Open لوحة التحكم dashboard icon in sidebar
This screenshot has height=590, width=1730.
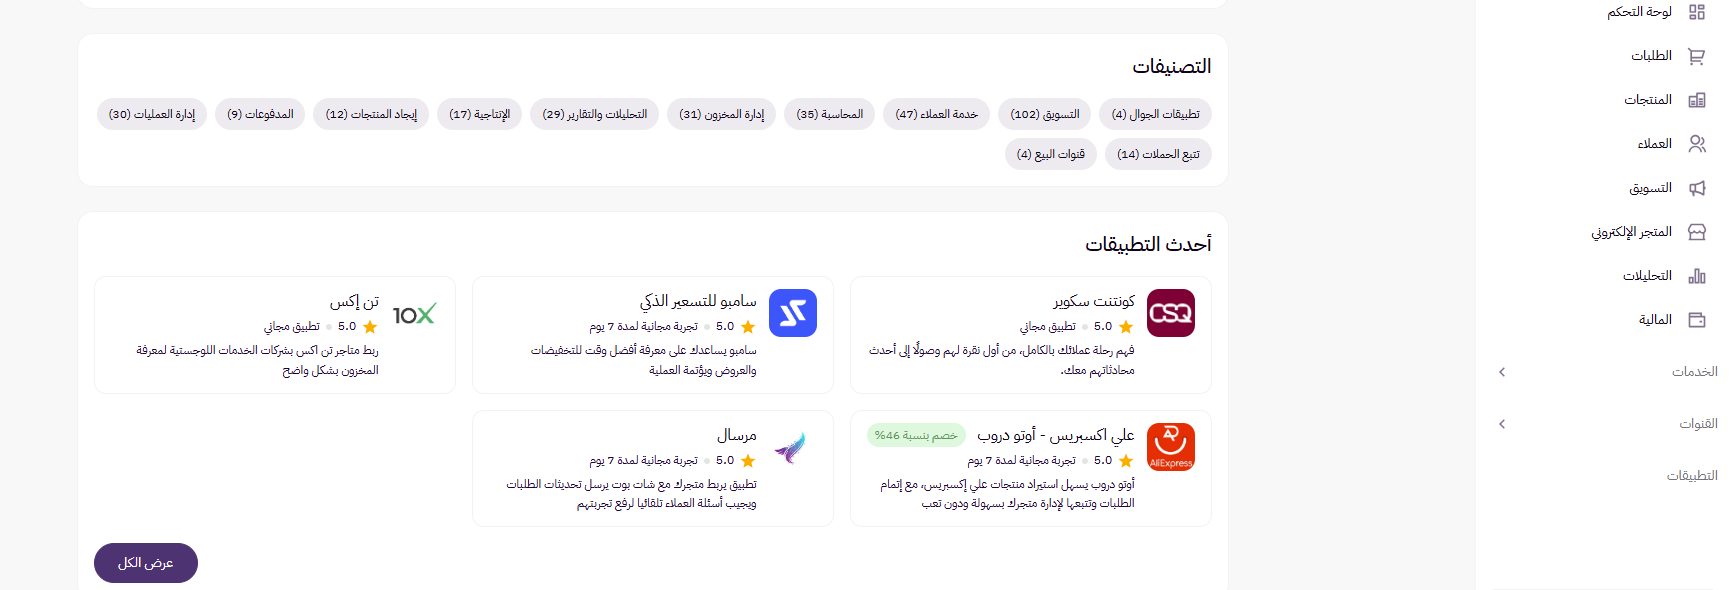coord(1697,12)
